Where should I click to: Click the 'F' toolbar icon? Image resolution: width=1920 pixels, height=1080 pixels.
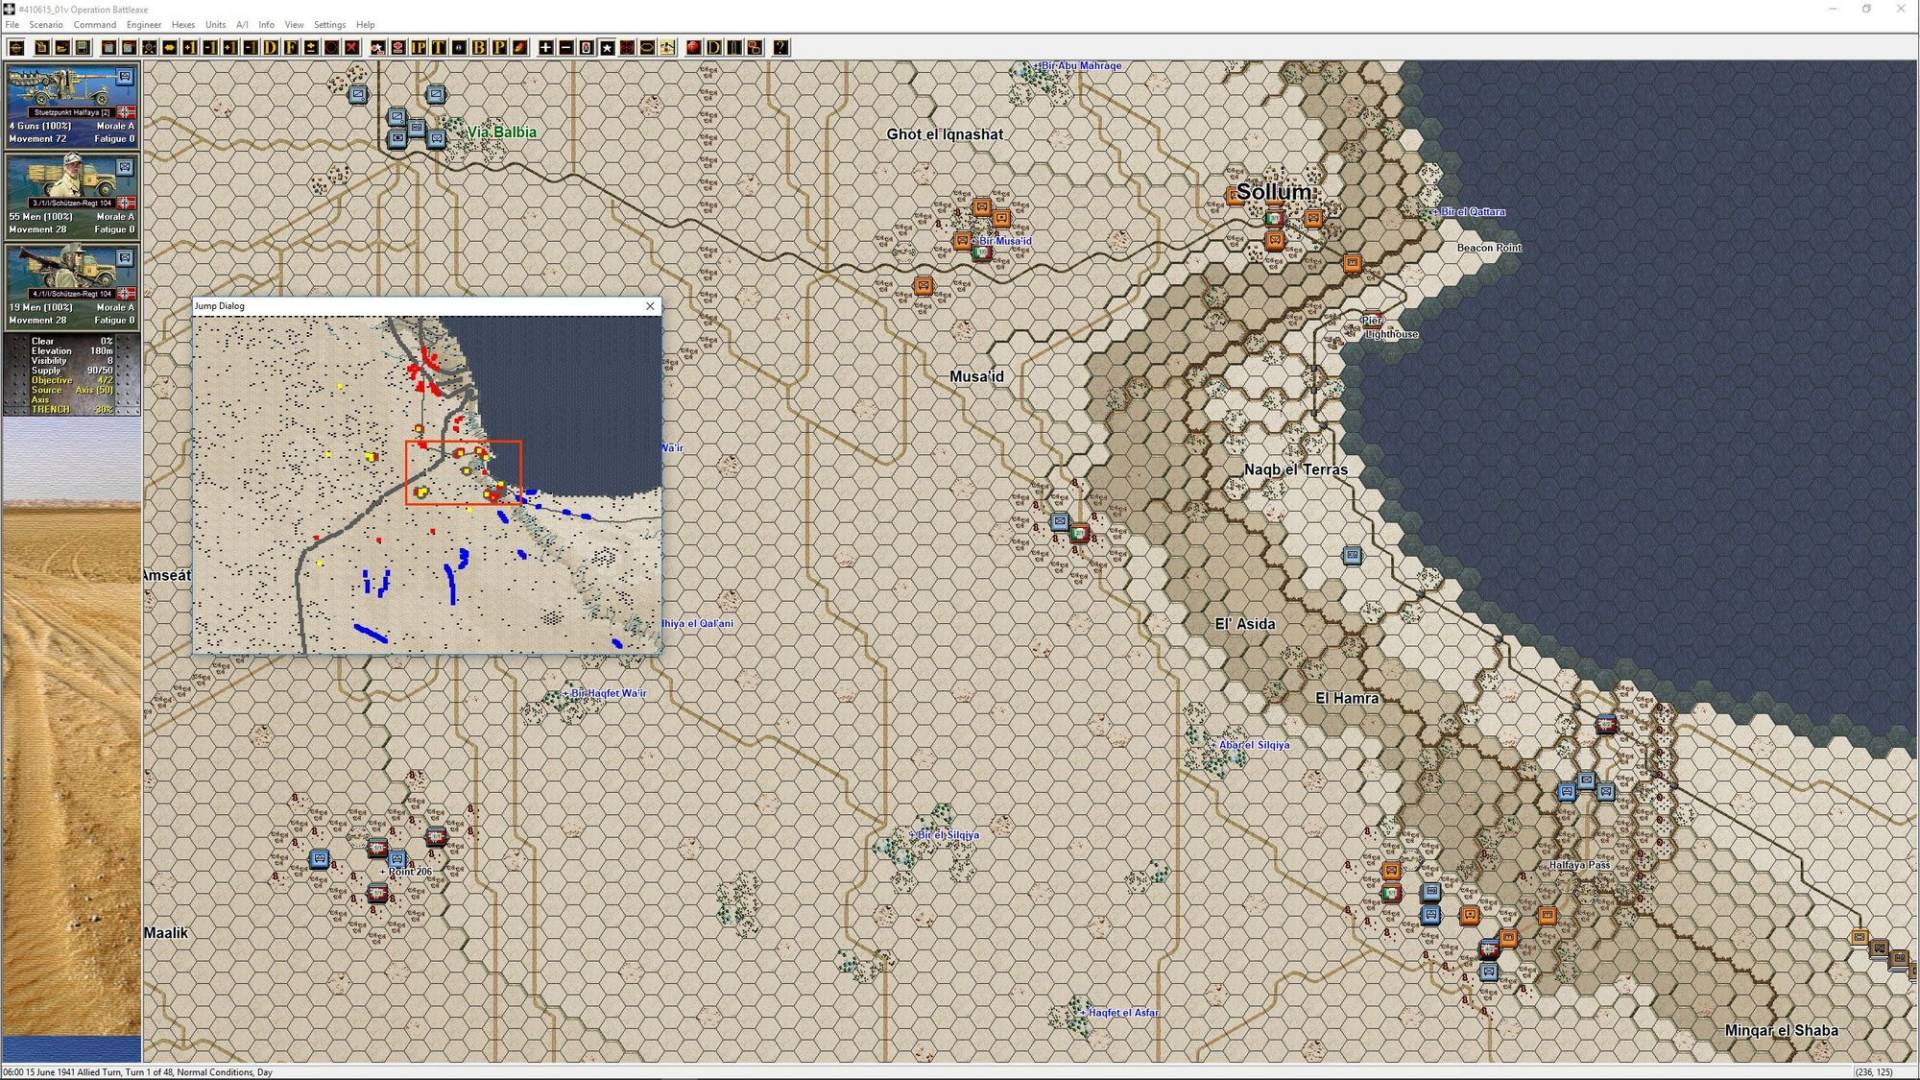coord(291,48)
